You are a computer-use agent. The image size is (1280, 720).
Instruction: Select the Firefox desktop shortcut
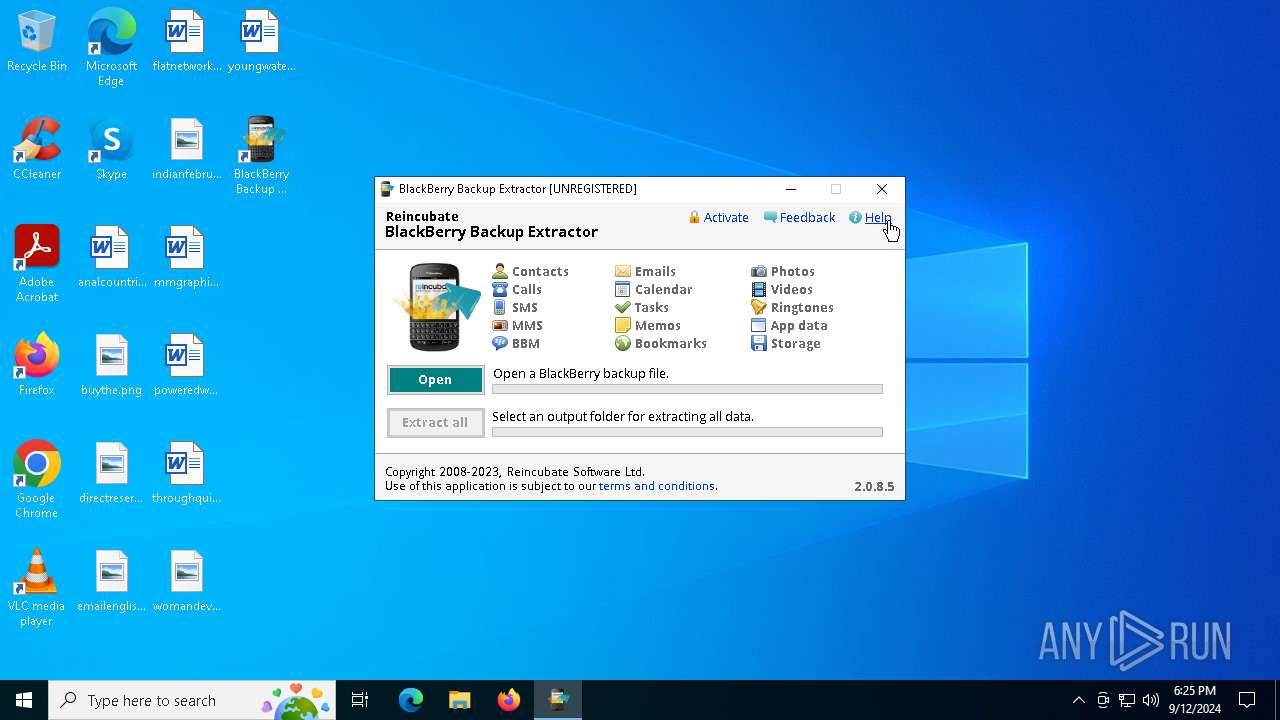[37, 366]
